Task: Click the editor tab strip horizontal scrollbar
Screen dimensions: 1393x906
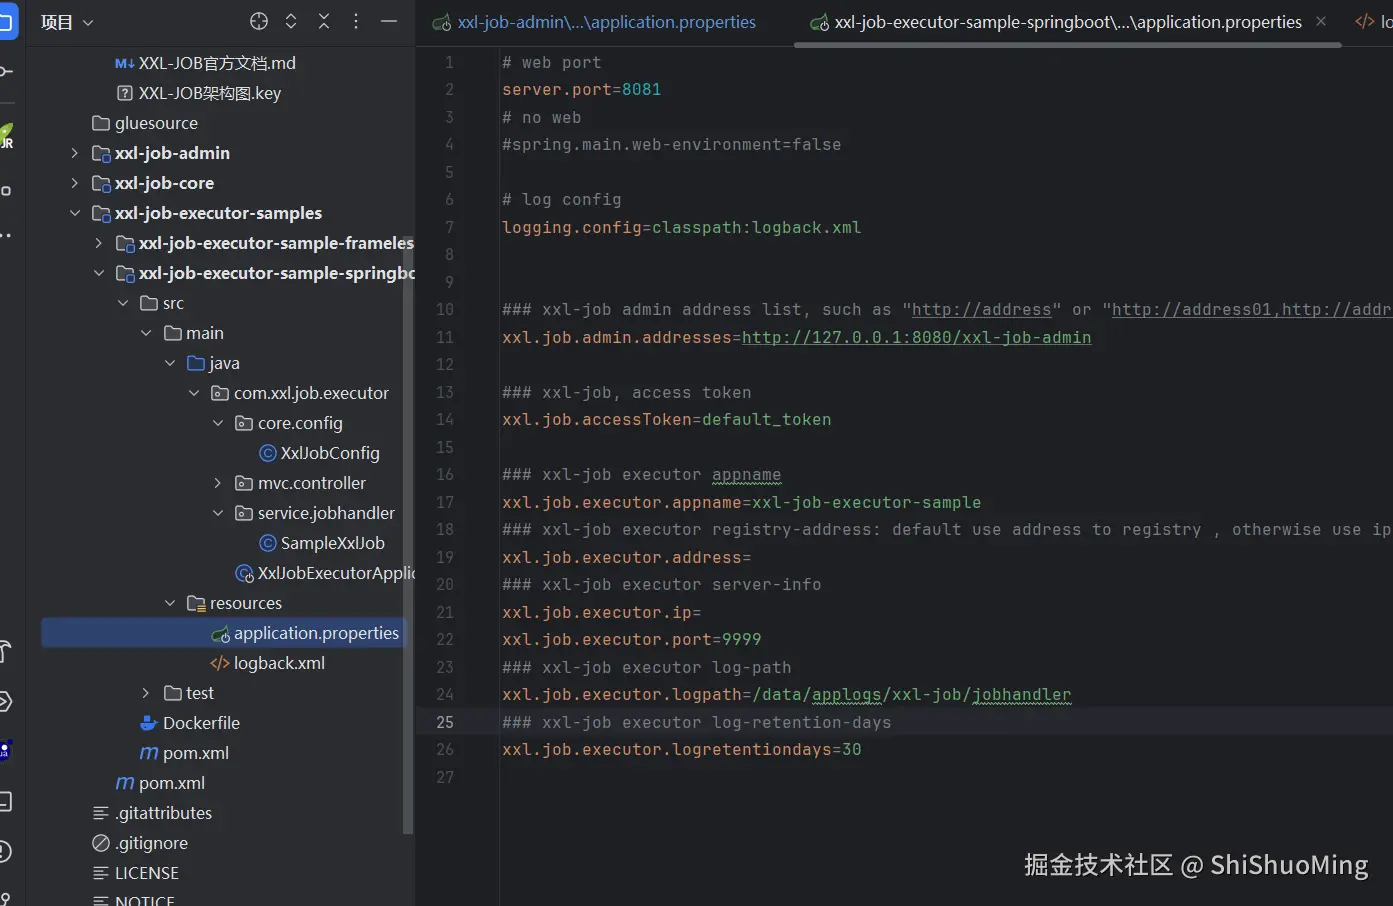Action: click(x=1068, y=44)
